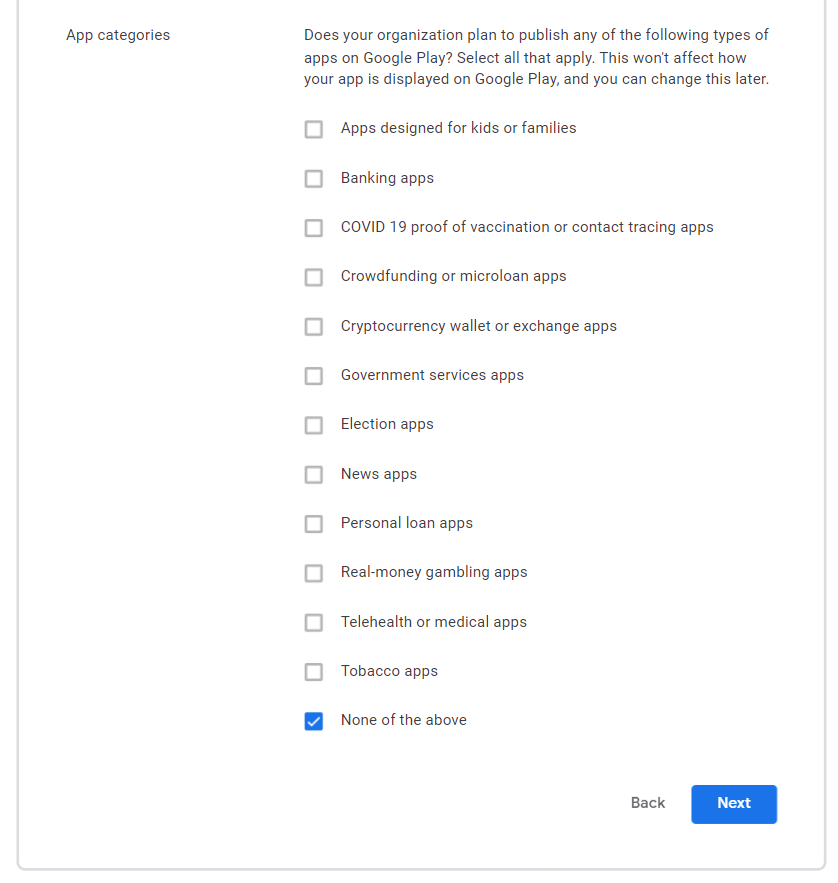This screenshot has width=838, height=883.
Task: Tick the Banking apps checkbox
Action: [x=314, y=179]
